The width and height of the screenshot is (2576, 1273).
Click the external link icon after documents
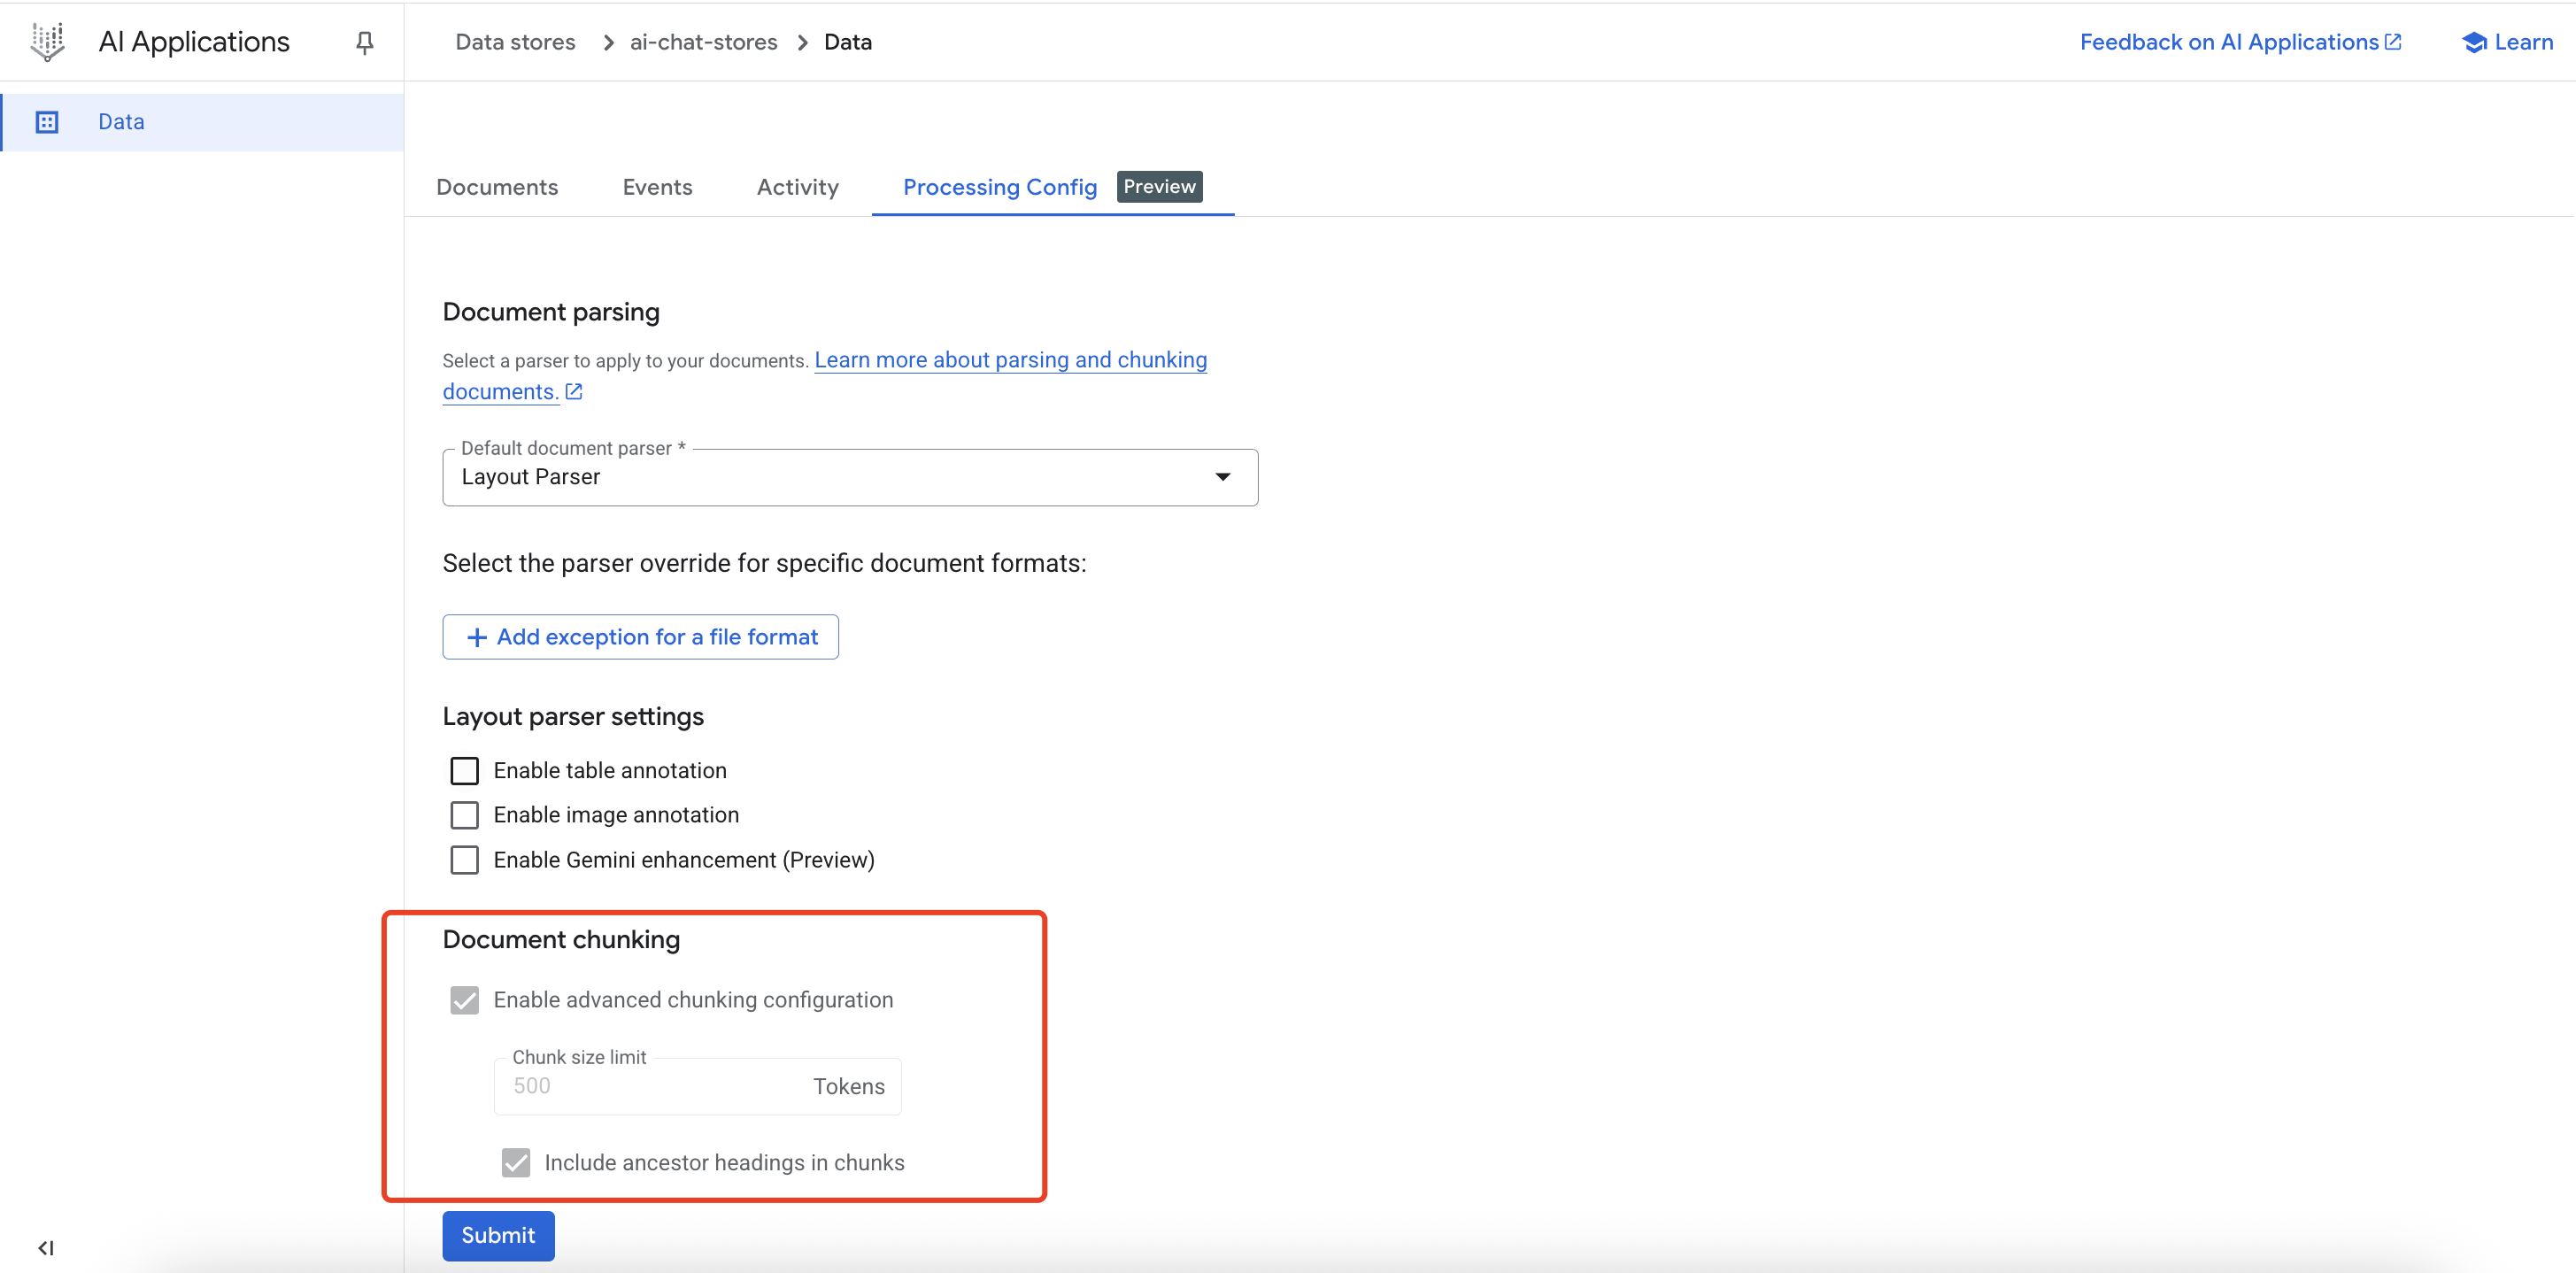pyautogui.click(x=574, y=392)
